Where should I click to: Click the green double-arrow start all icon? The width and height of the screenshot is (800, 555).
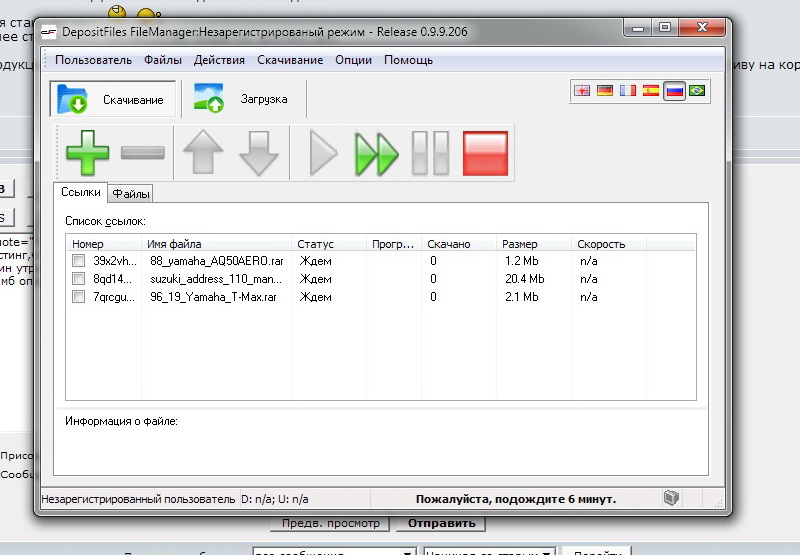(377, 153)
